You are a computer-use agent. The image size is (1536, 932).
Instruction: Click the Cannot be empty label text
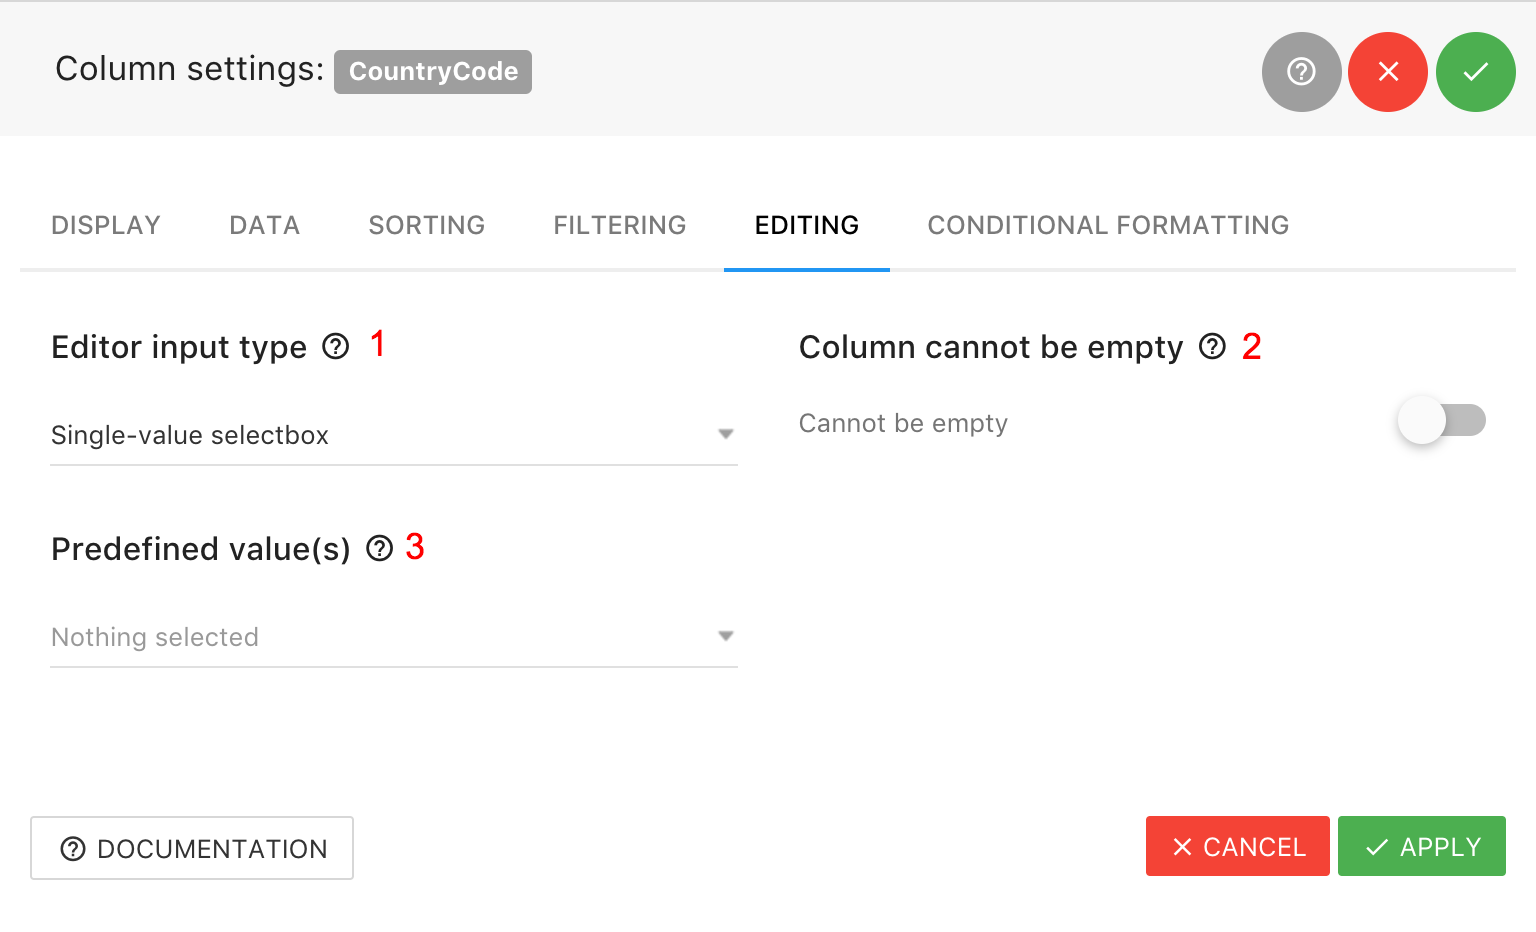pyautogui.click(x=903, y=424)
